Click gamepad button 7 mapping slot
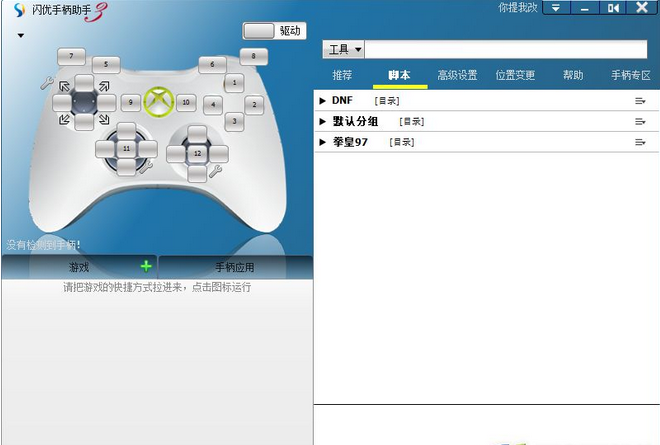This screenshot has height=445, width=660. click(71, 56)
